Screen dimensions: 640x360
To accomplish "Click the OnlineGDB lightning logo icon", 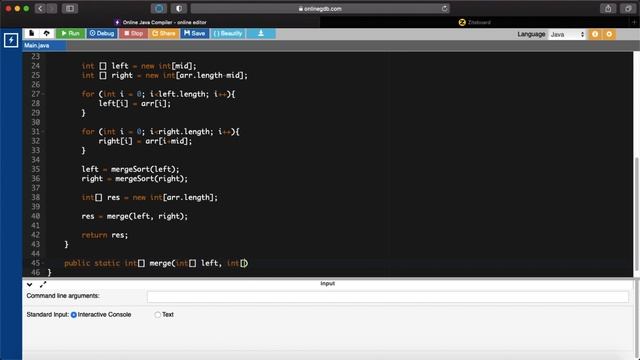I will (11, 40).
